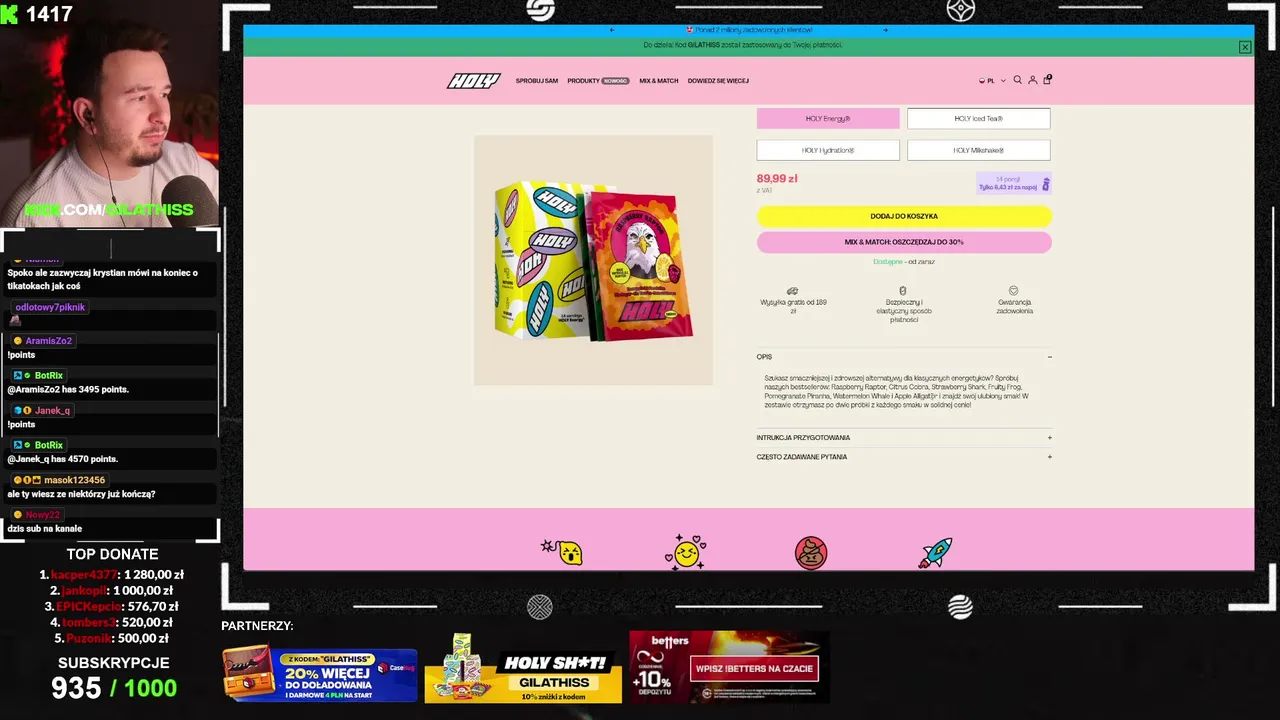The image size is (1280, 720).
Task: Click Gwarancja zadowolenia text
Action: 1014,306
